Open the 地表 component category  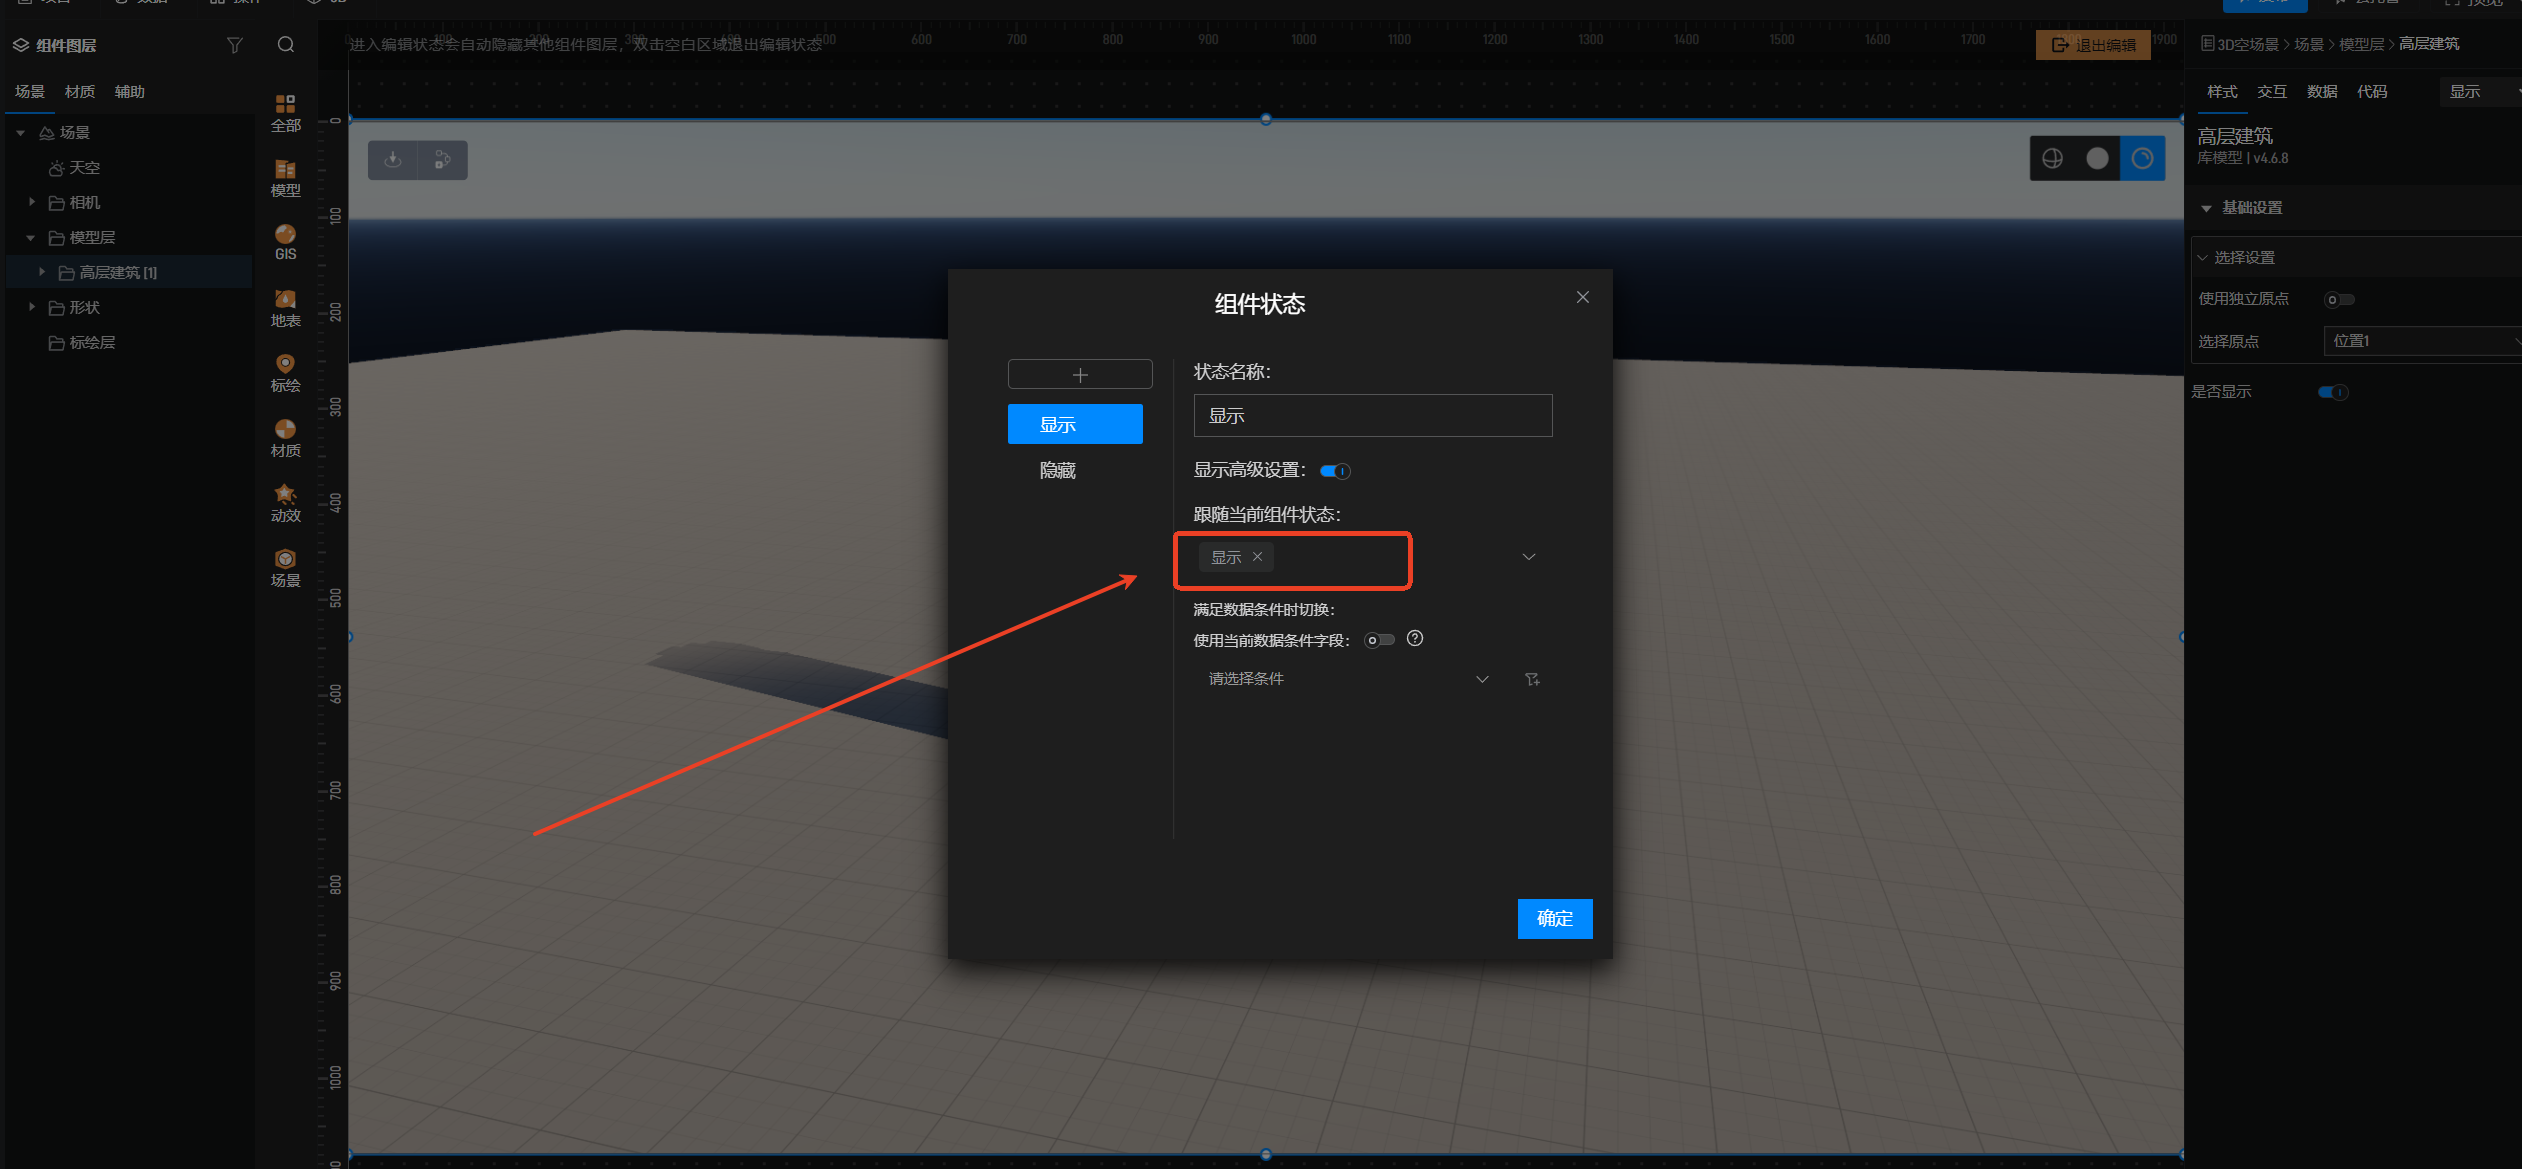coord(285,308)
